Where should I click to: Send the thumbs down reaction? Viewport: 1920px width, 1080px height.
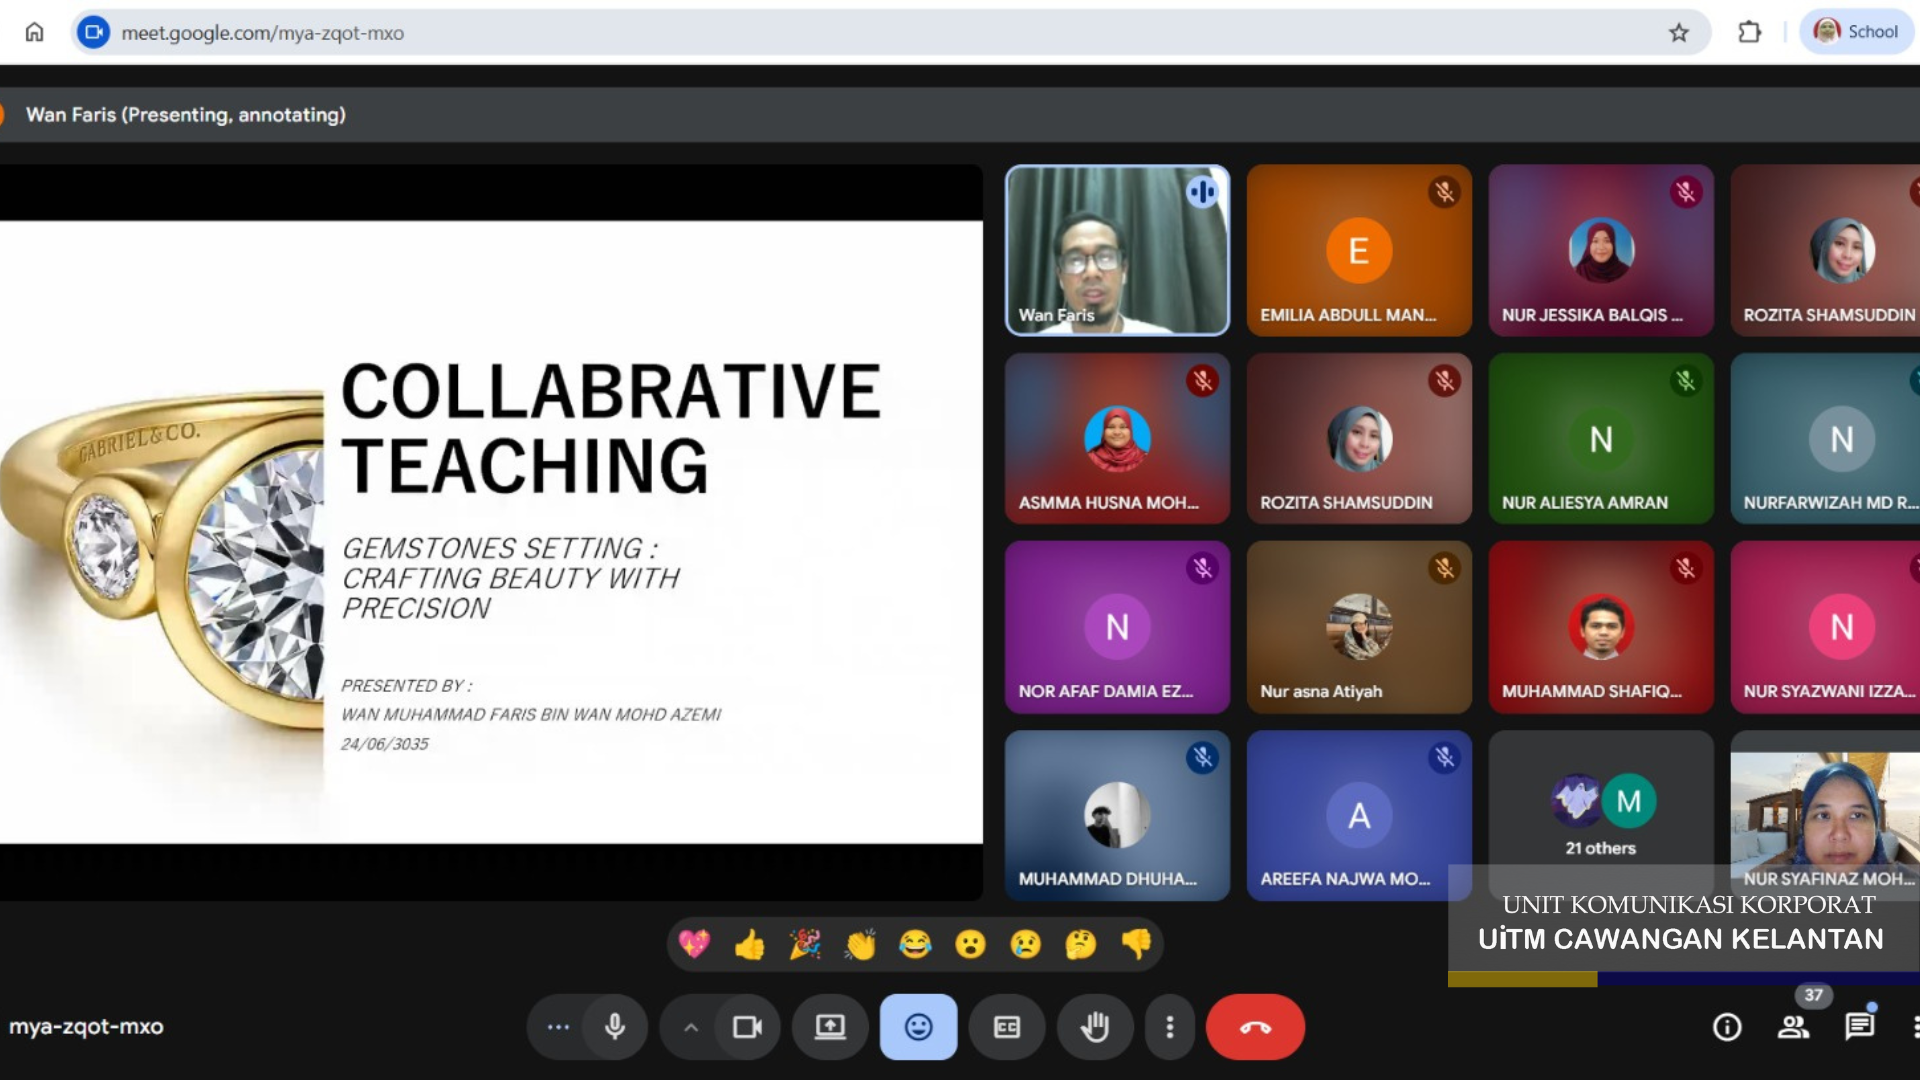(1137, 944)
